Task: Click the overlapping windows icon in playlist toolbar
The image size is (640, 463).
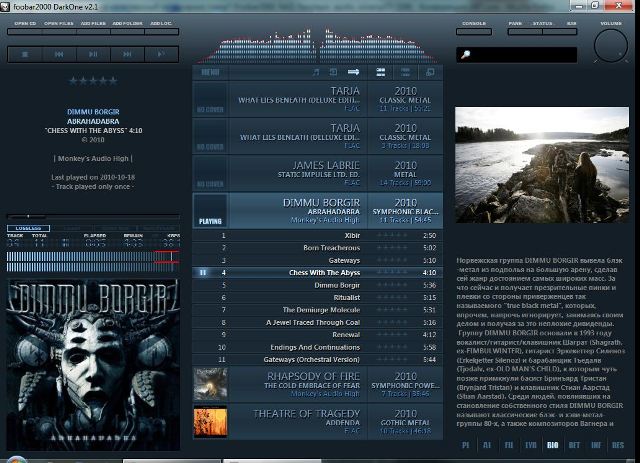Action: click(430, 72)
